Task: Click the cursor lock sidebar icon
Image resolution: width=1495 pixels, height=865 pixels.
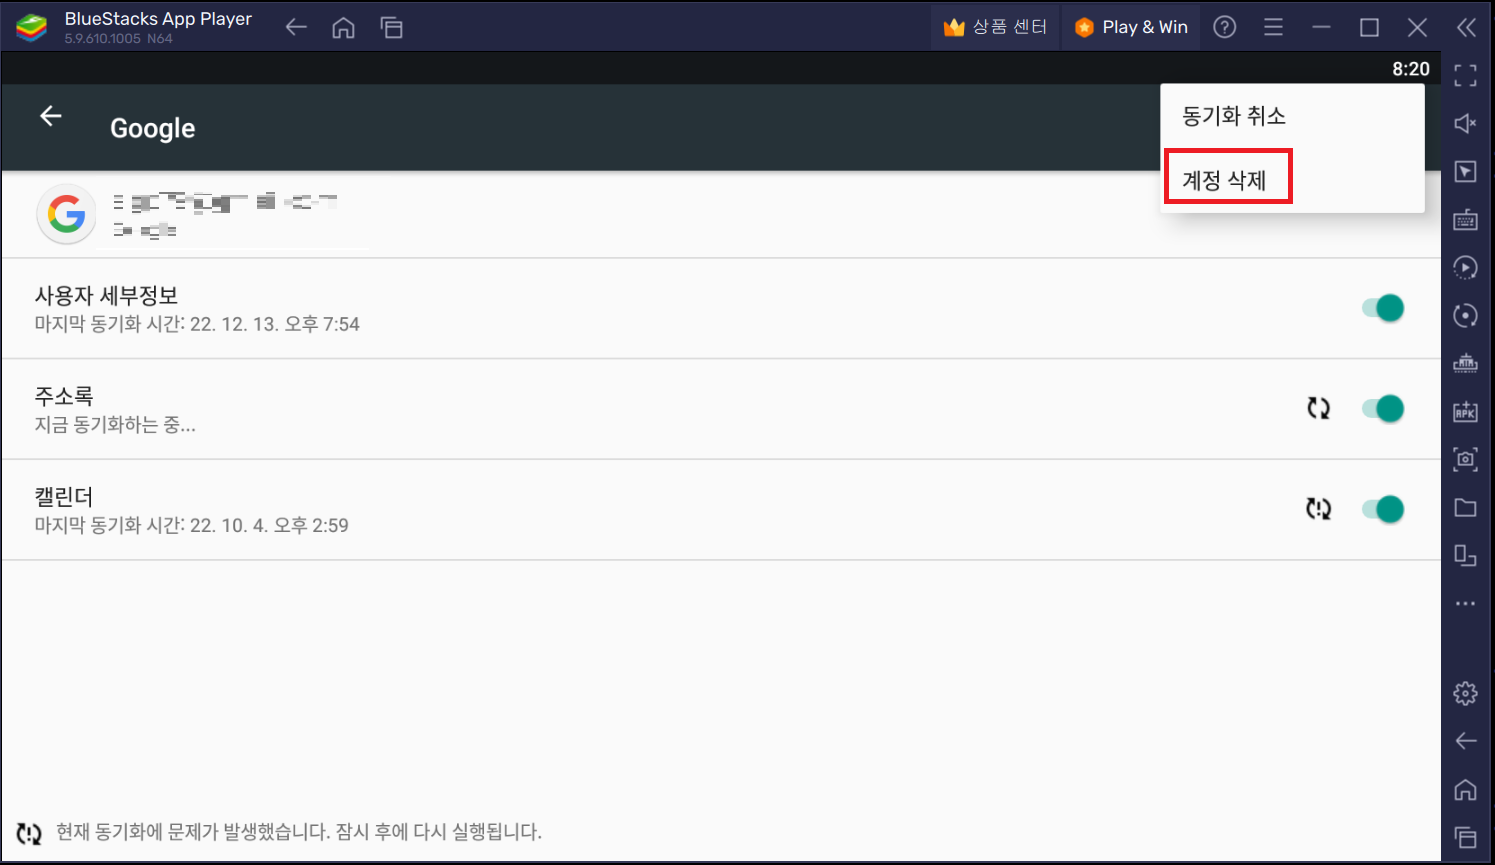Action: tap(1466, 171)
